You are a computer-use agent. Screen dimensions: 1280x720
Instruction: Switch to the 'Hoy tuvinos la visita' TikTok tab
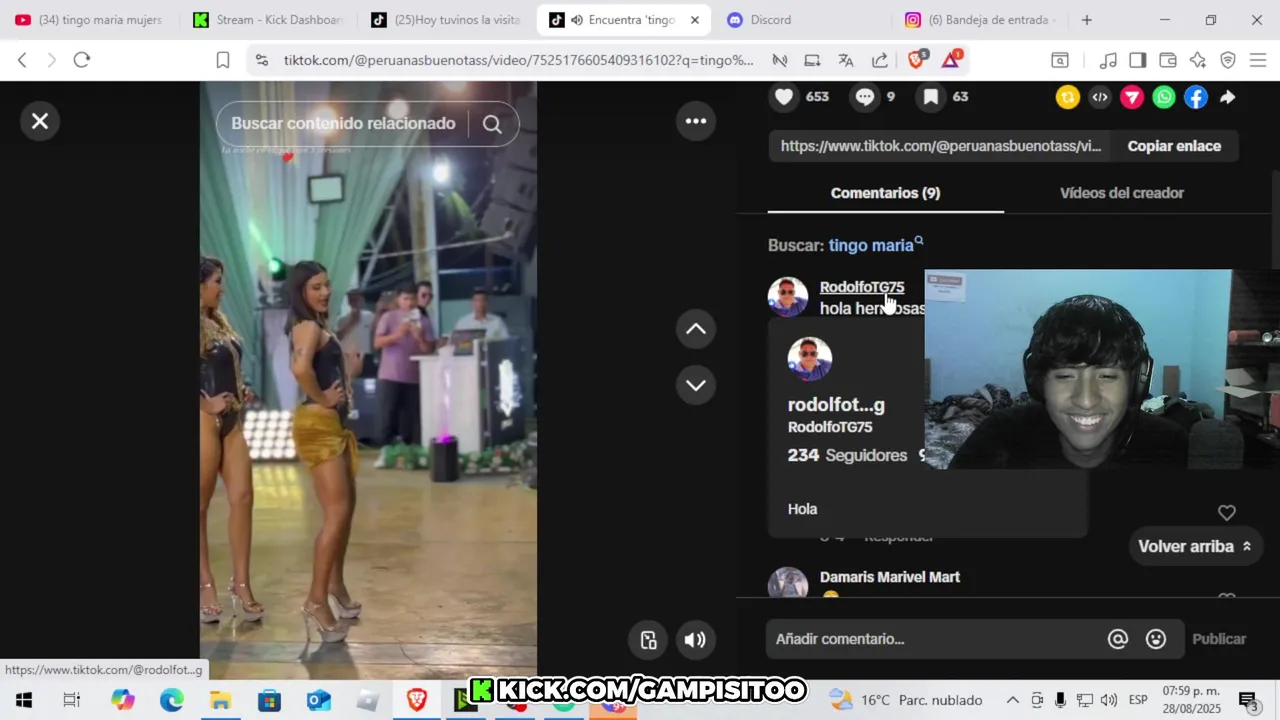(x=446, y=20)
